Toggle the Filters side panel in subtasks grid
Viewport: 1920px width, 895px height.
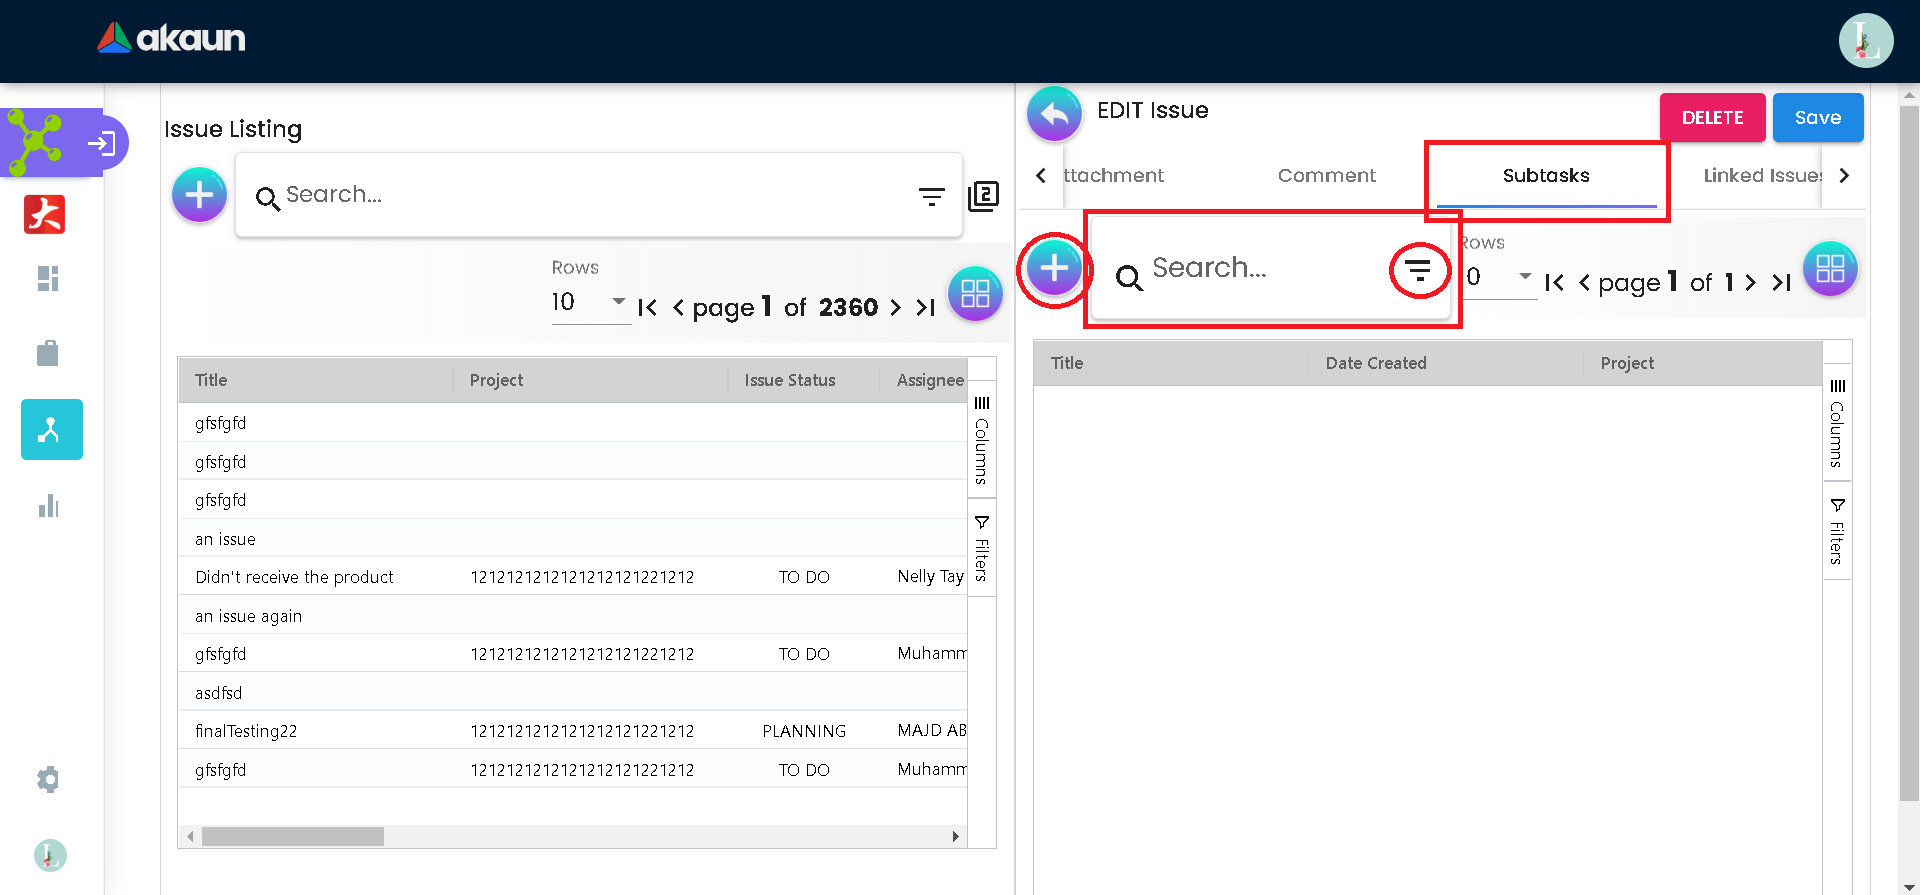[x=1837, y=531]
